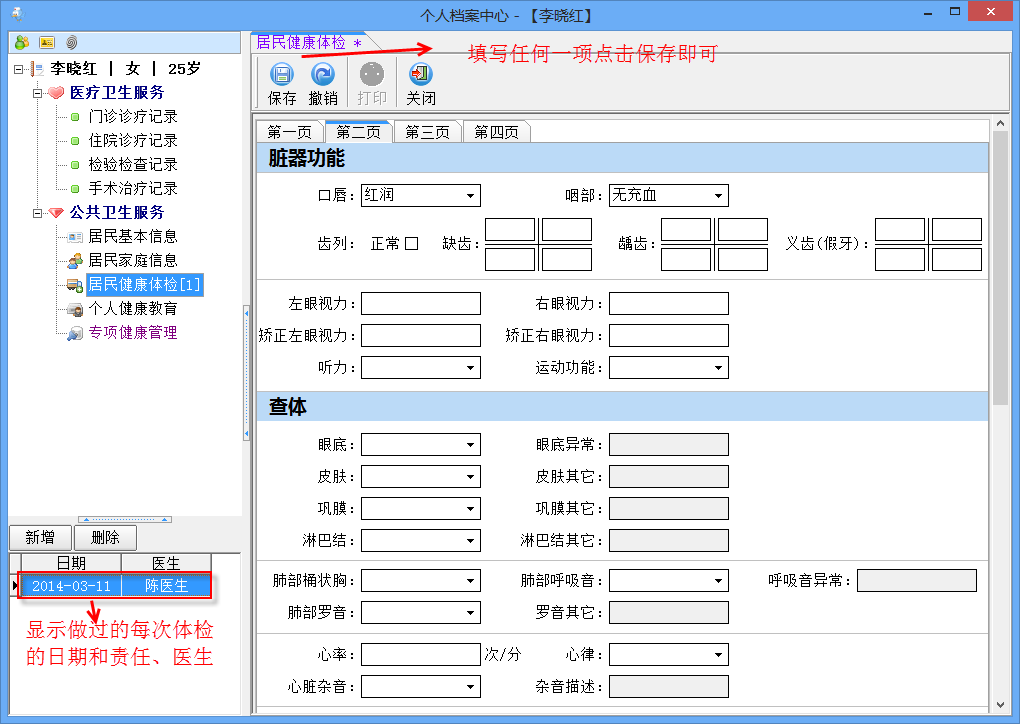
Task: Collapse the 李晓红 root tree node
Action: [18, 69]
